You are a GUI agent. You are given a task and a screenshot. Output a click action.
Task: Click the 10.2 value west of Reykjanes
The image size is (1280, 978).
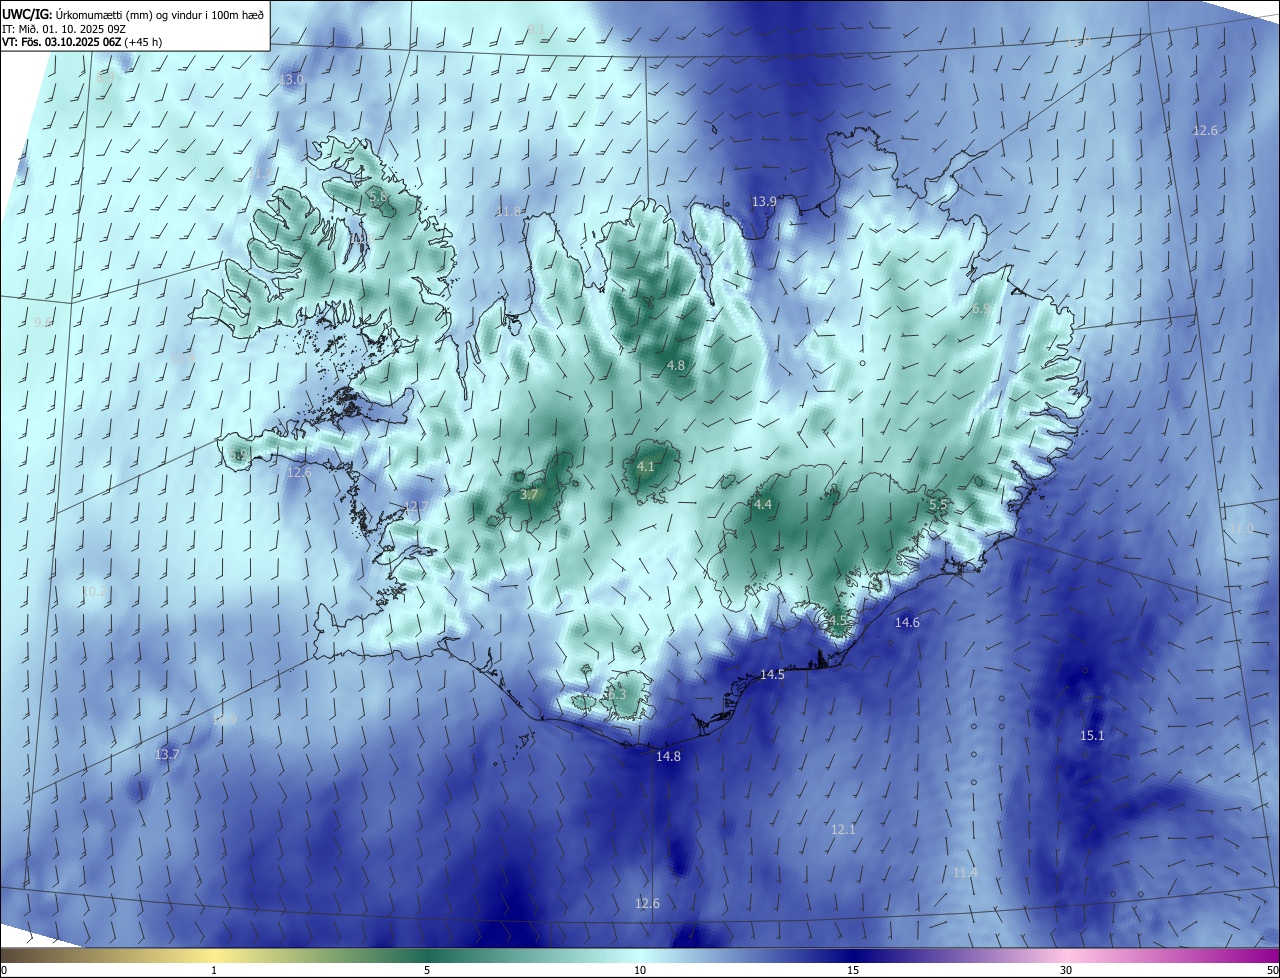tap(93, 592)
